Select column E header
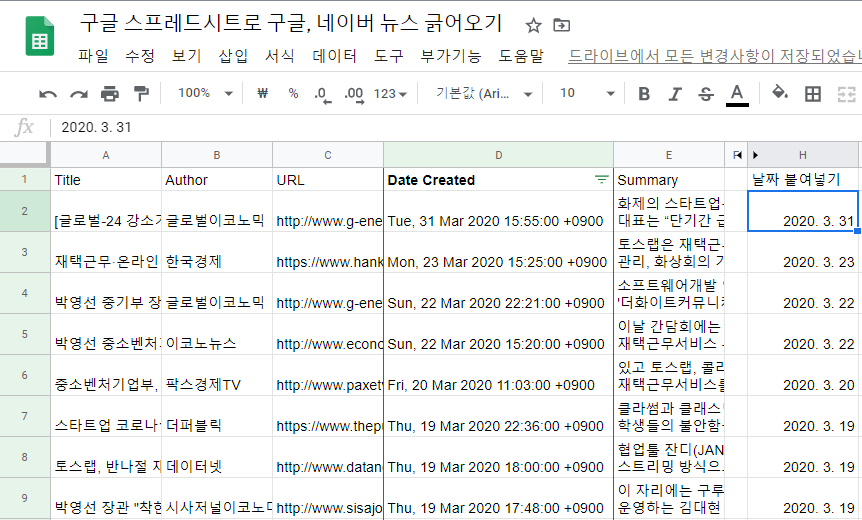862x520 pixels. pos(669,155)
